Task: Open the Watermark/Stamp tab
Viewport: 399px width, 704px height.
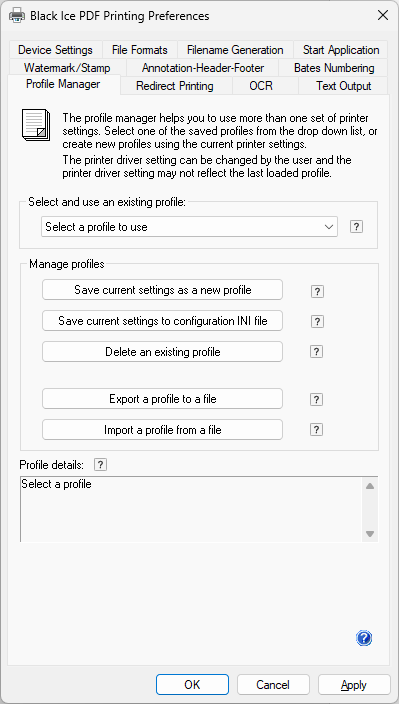Action: coord(67,68)
